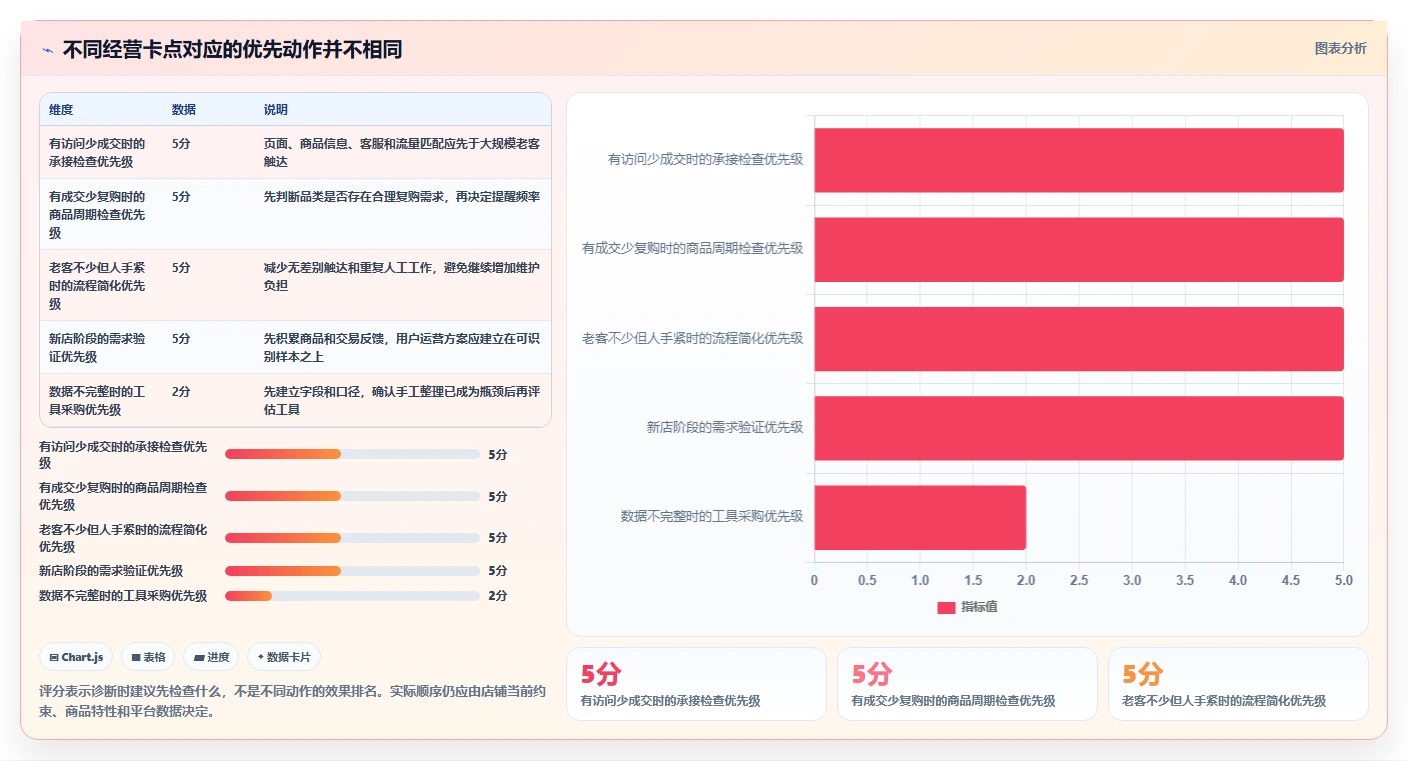Click progress bar for 老客不少但人手紧时的流程简化优先级
1408x761 pixels.
pos(352,538)
